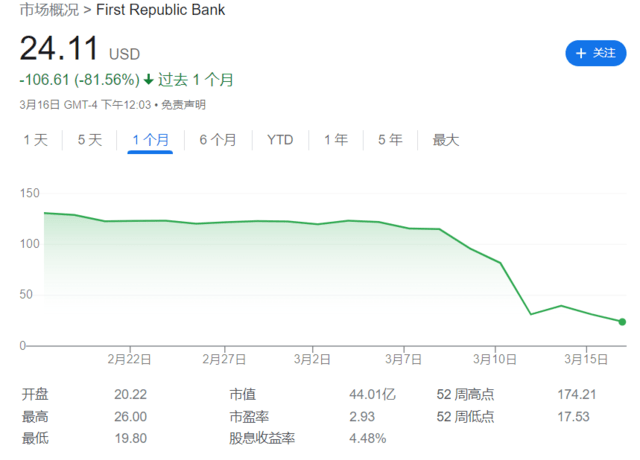Click the 52 周高点 value 174.21
640x460 pixels.
(x=577, y=394)
